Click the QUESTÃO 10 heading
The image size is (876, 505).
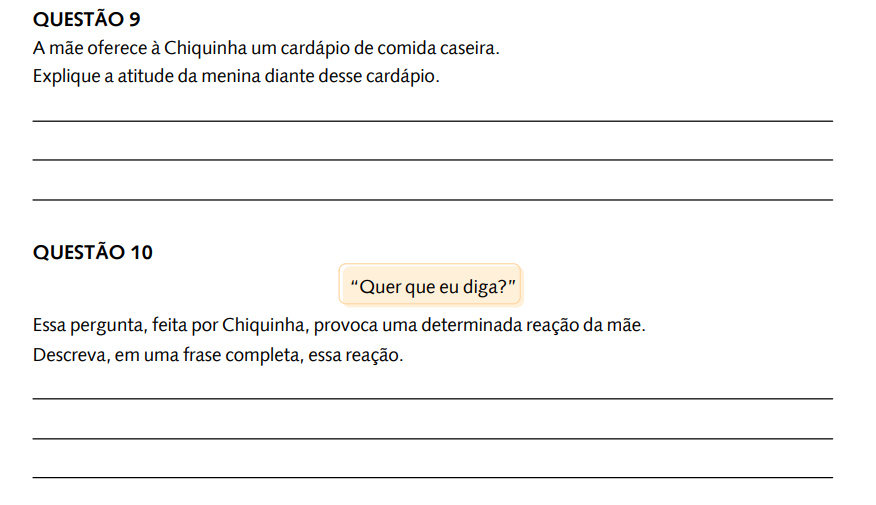[93, 252]
